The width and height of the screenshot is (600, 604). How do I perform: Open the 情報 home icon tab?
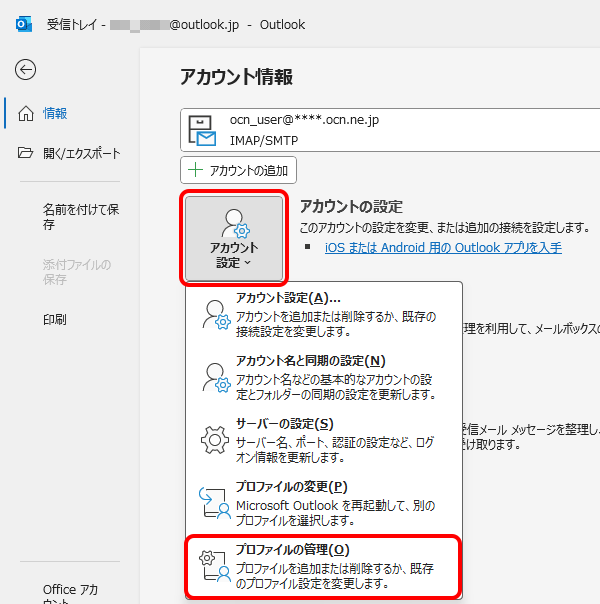click(x=26, y=113)
